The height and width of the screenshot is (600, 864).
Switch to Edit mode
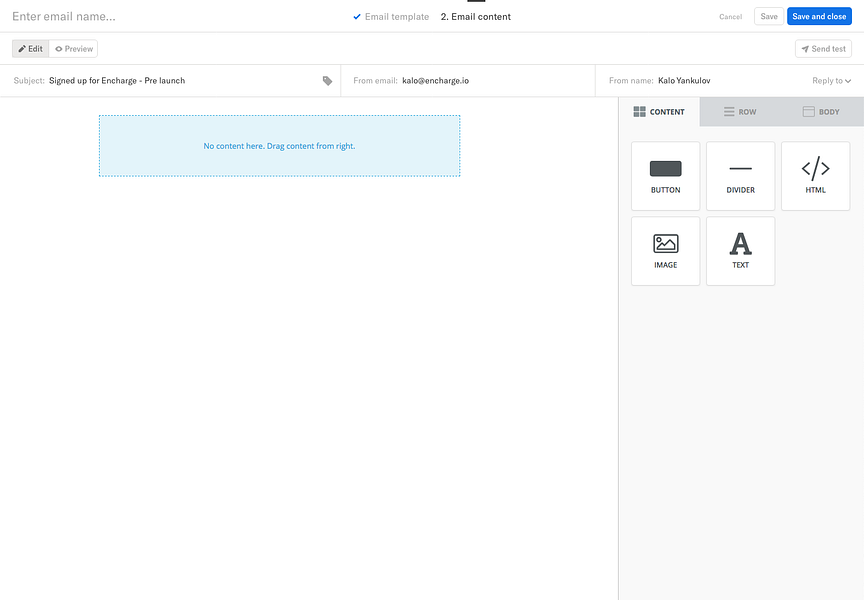point(31,48)
